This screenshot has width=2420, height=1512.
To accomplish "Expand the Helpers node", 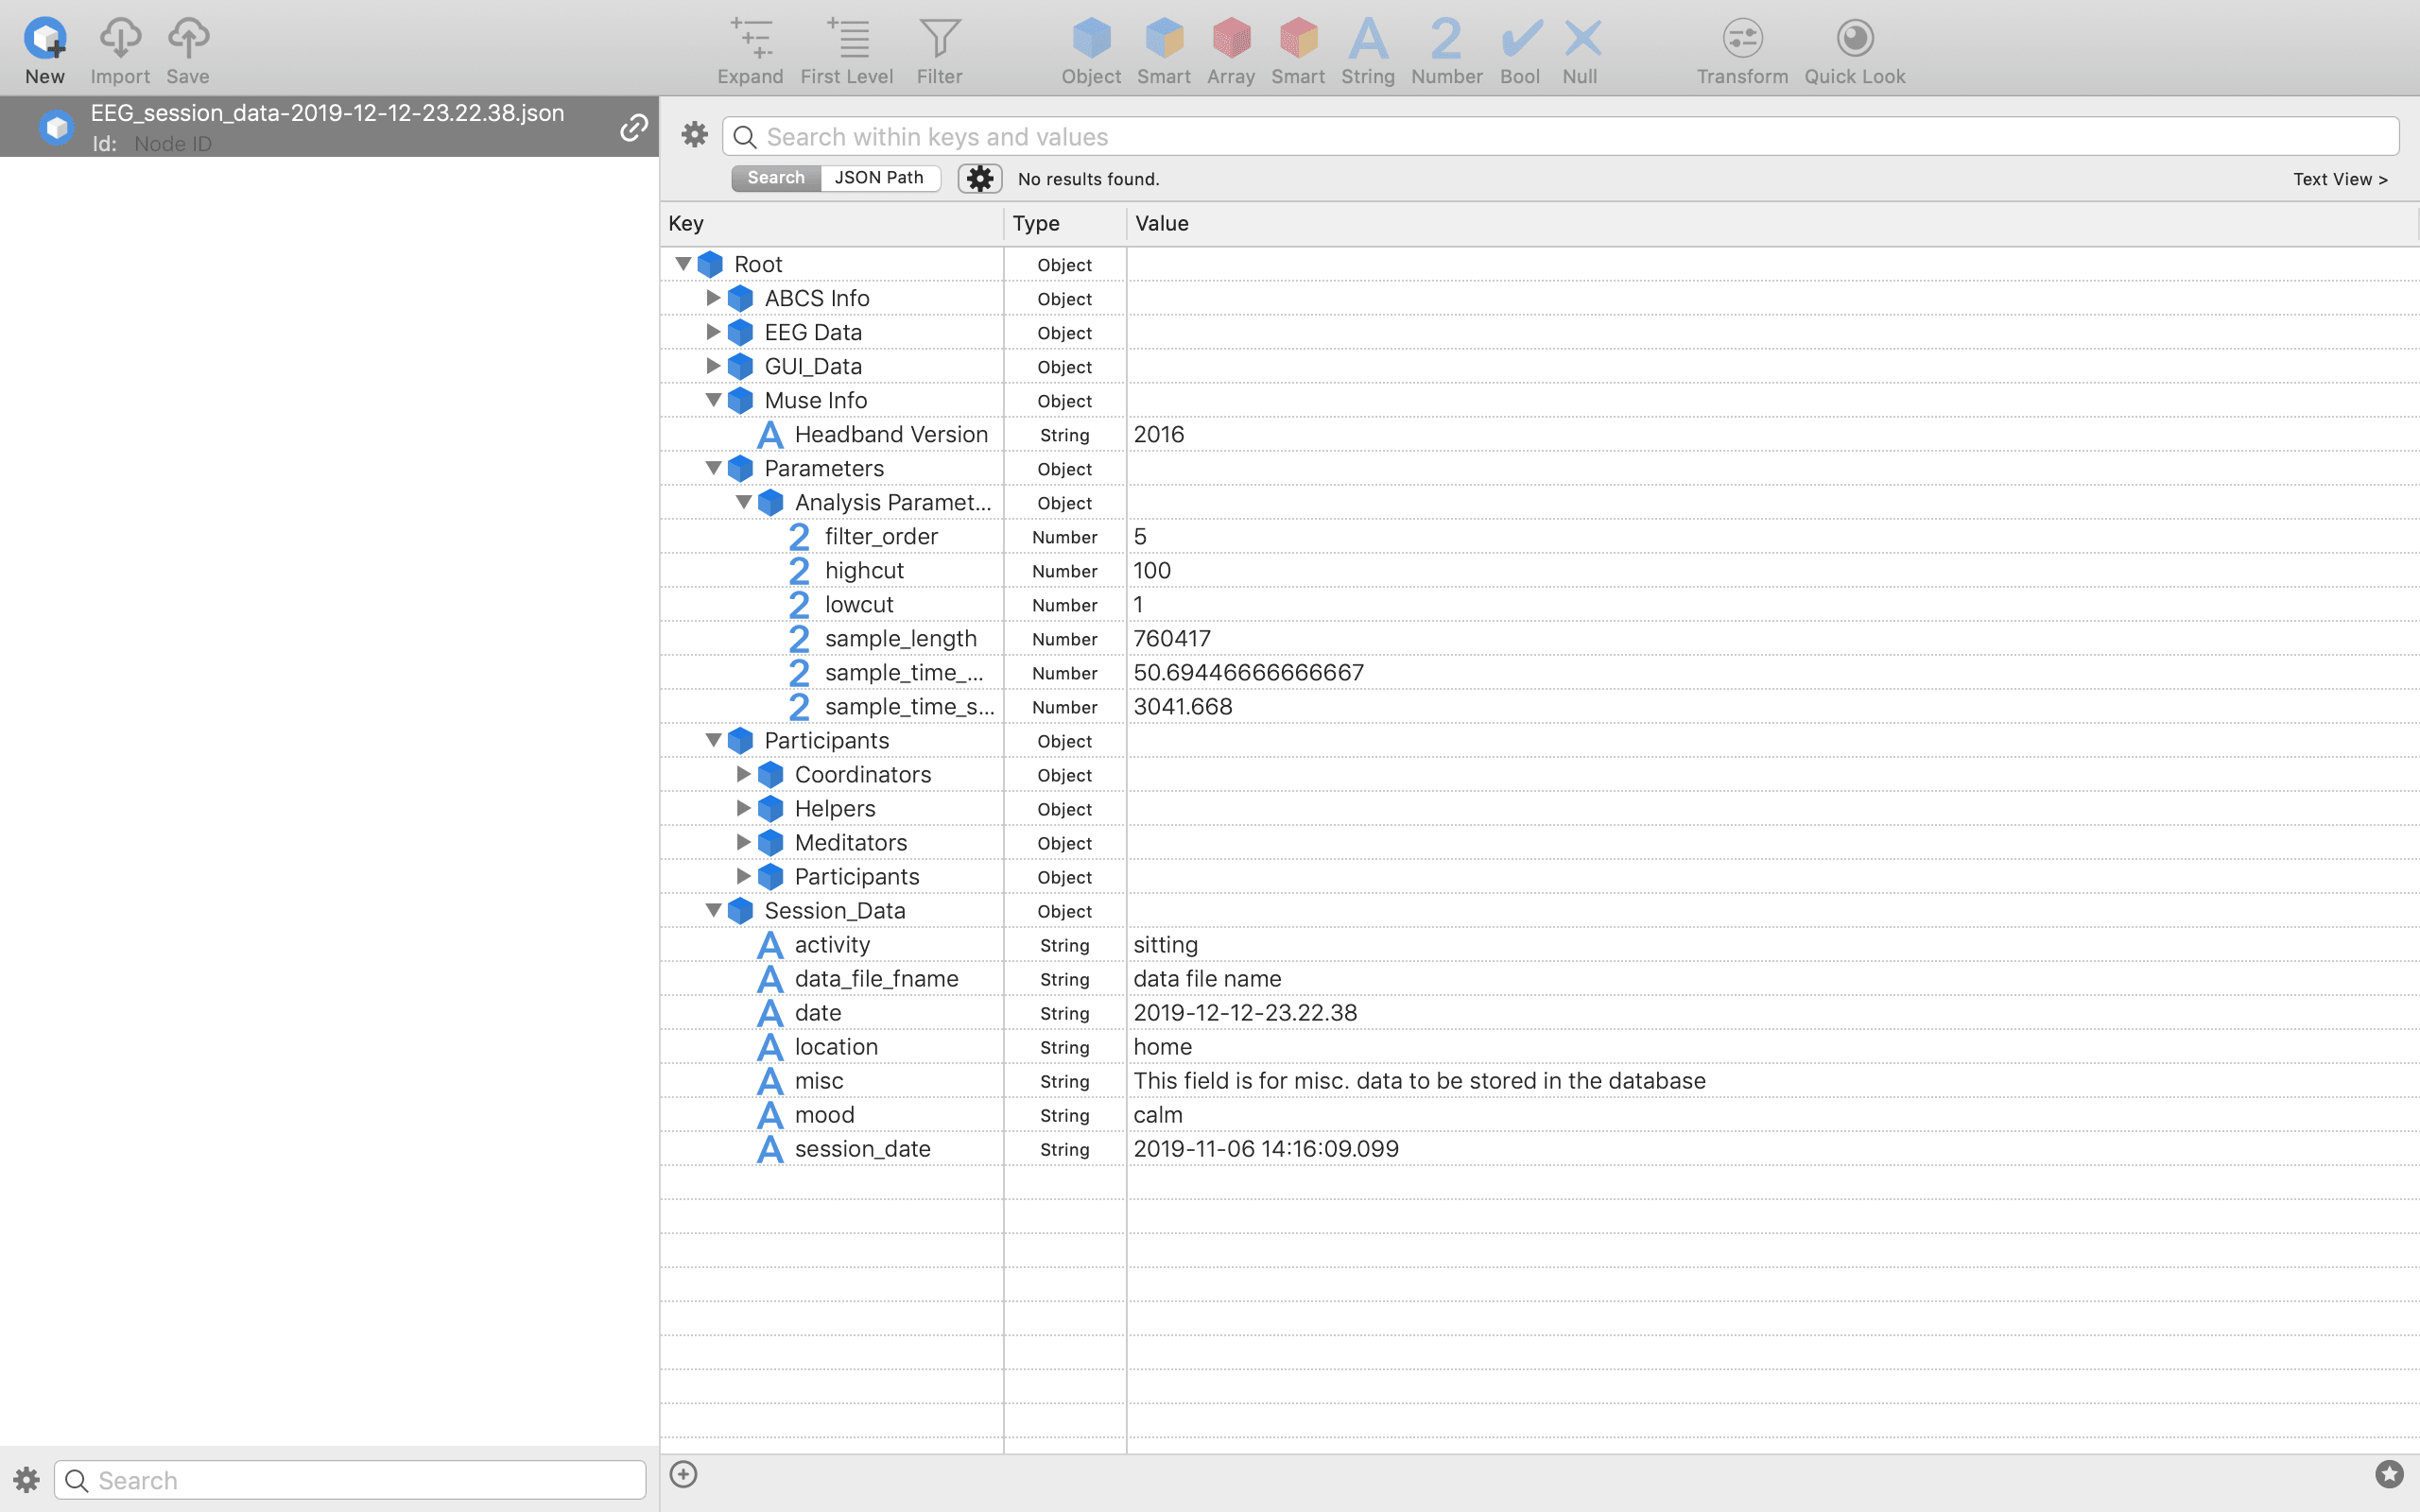I will [x=743, y=808].
